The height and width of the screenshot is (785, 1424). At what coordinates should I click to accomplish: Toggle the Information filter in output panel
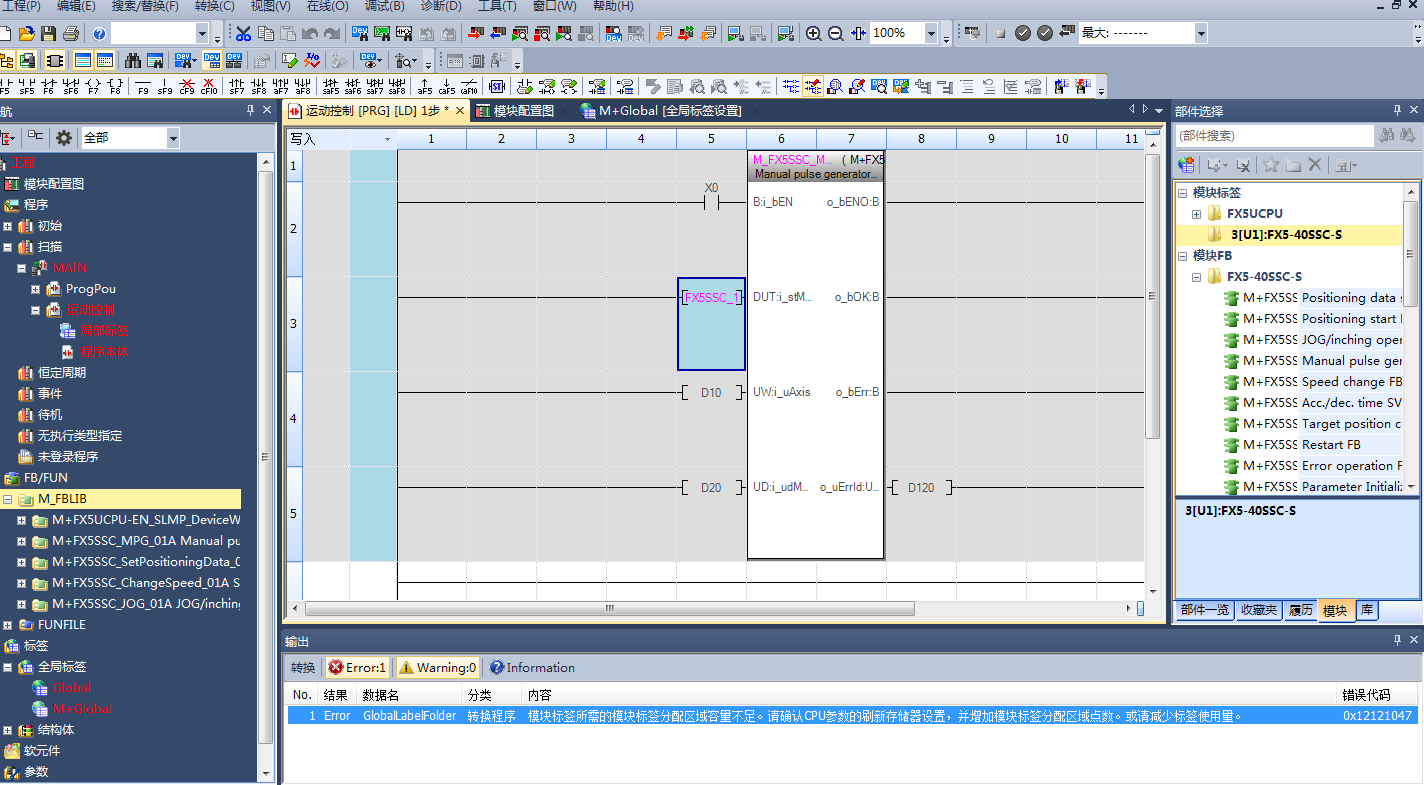pyautogui.click(x=531, y=668)
